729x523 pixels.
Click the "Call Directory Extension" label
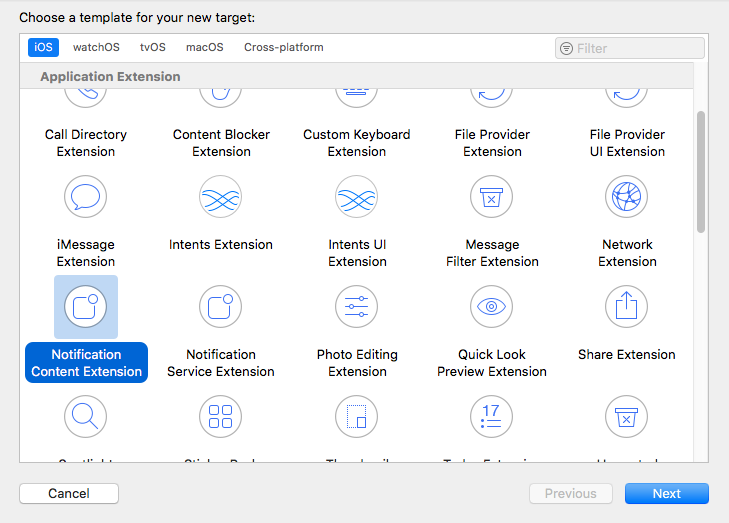(x=86, y=143)
